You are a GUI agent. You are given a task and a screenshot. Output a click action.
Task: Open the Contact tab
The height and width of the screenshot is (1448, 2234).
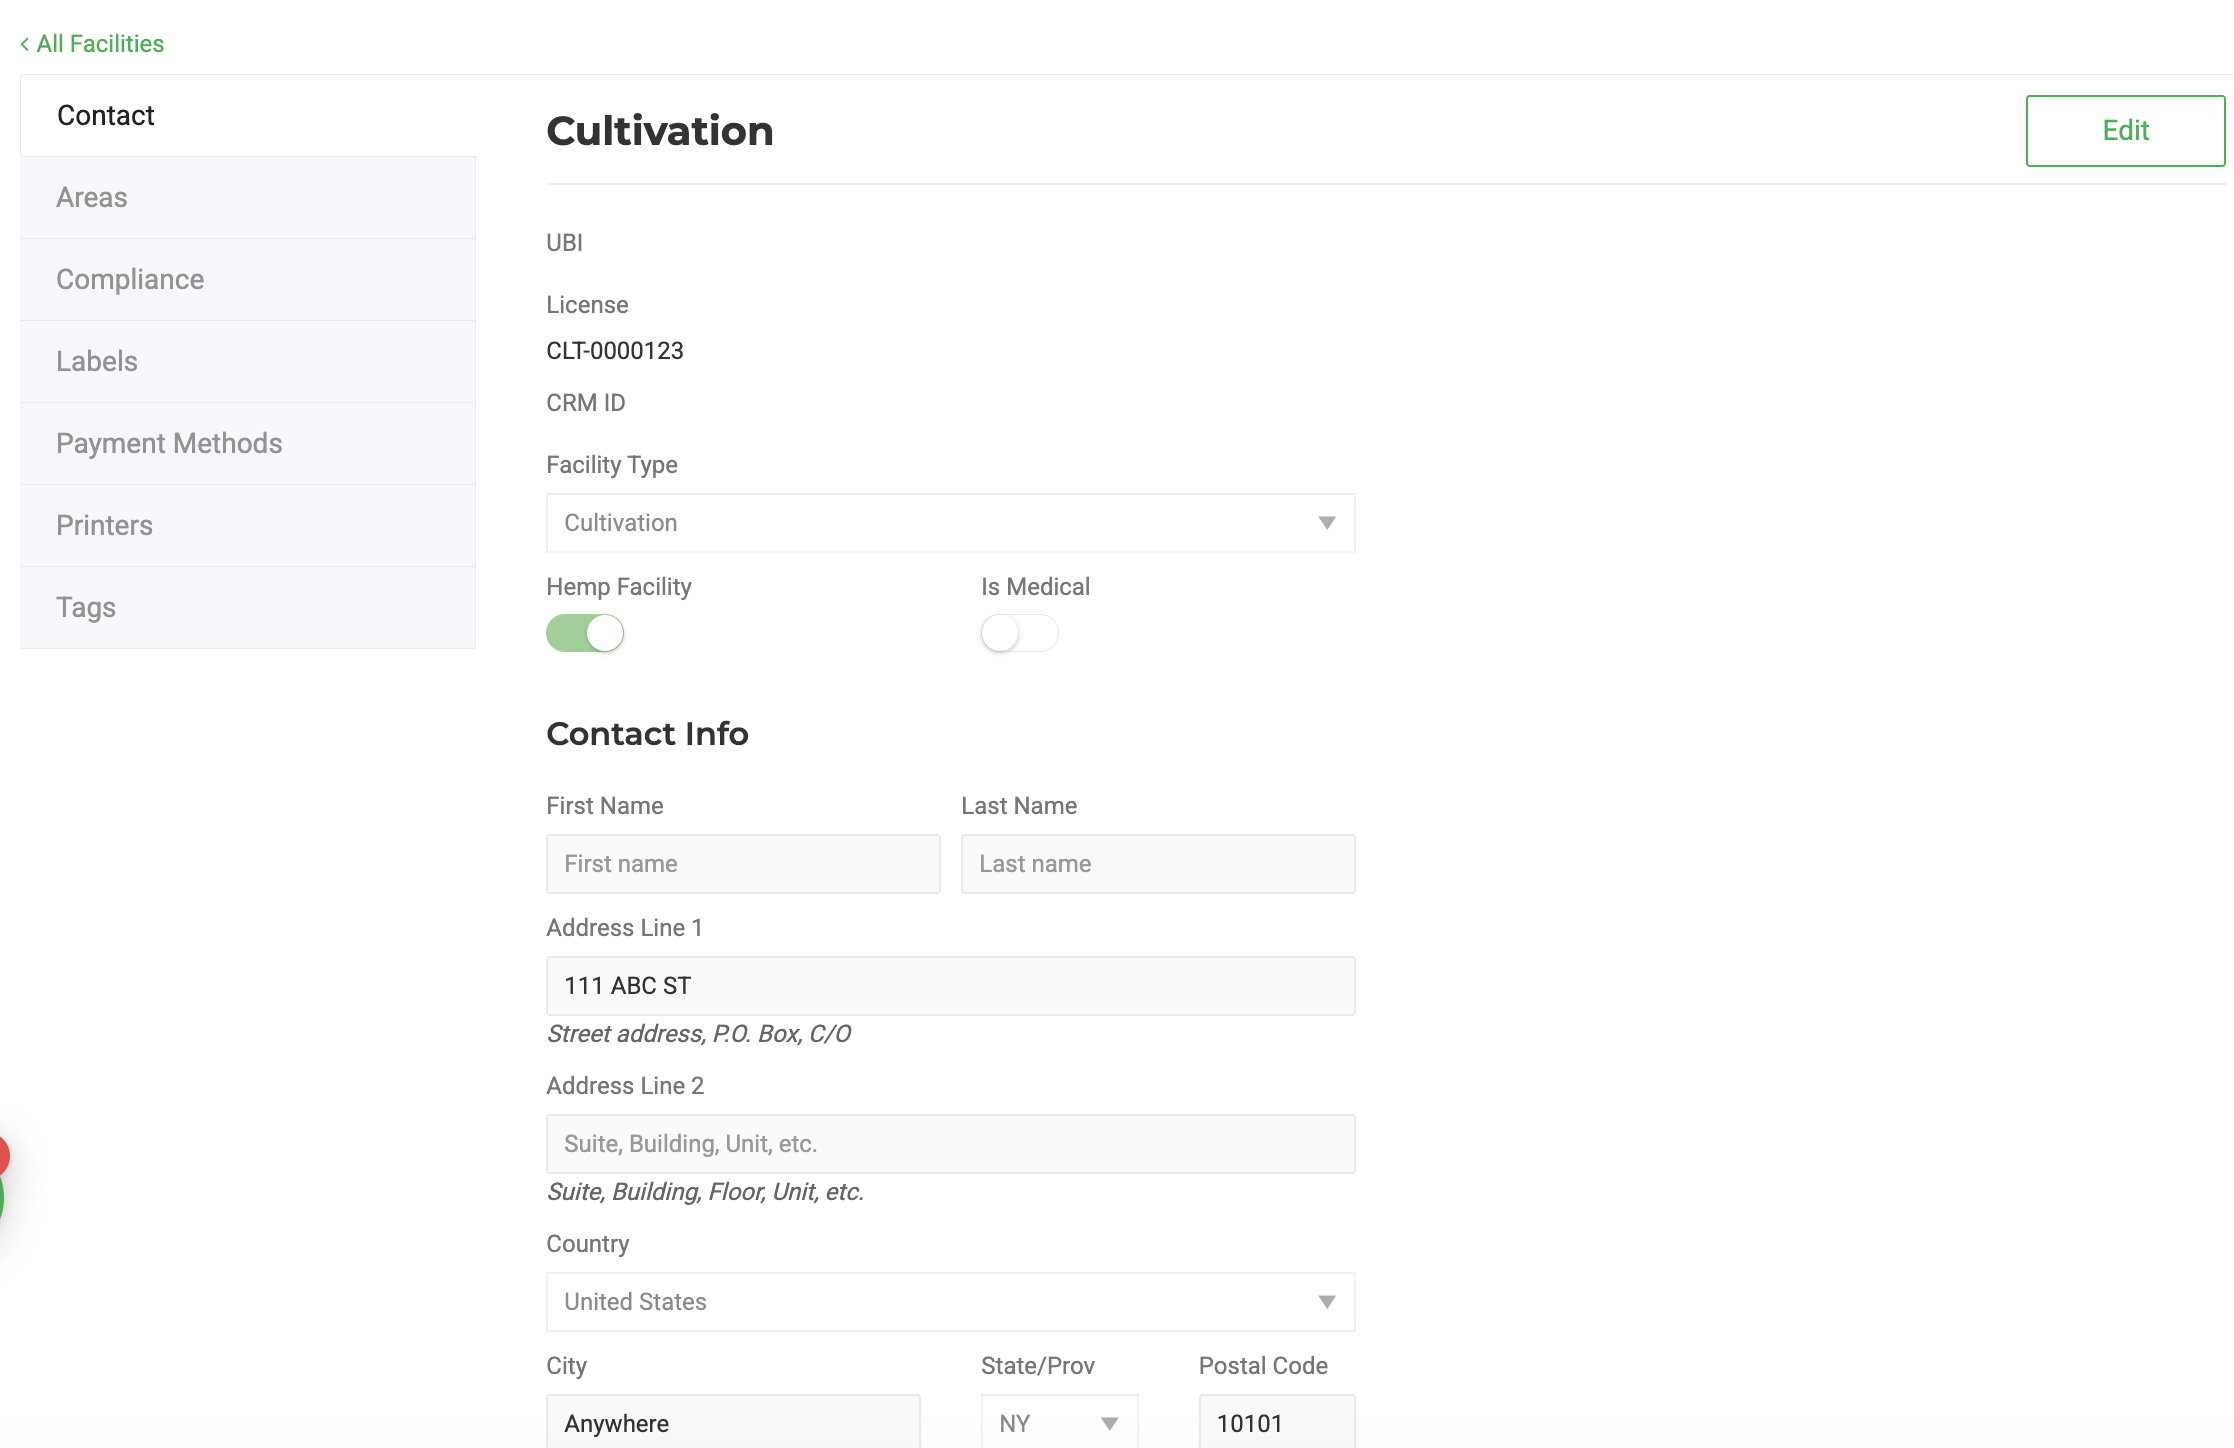(x=248, y=116)
